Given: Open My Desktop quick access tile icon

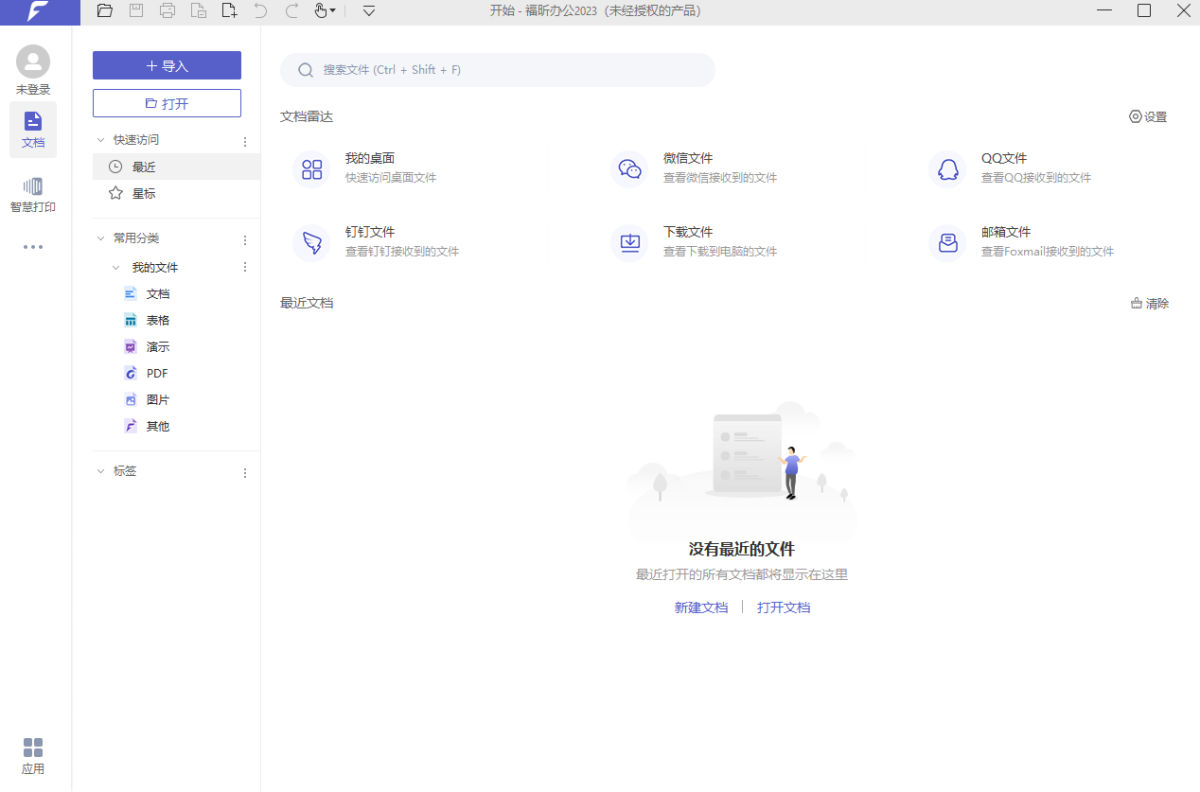Looking at the screenshot, I should pos(310,169).
